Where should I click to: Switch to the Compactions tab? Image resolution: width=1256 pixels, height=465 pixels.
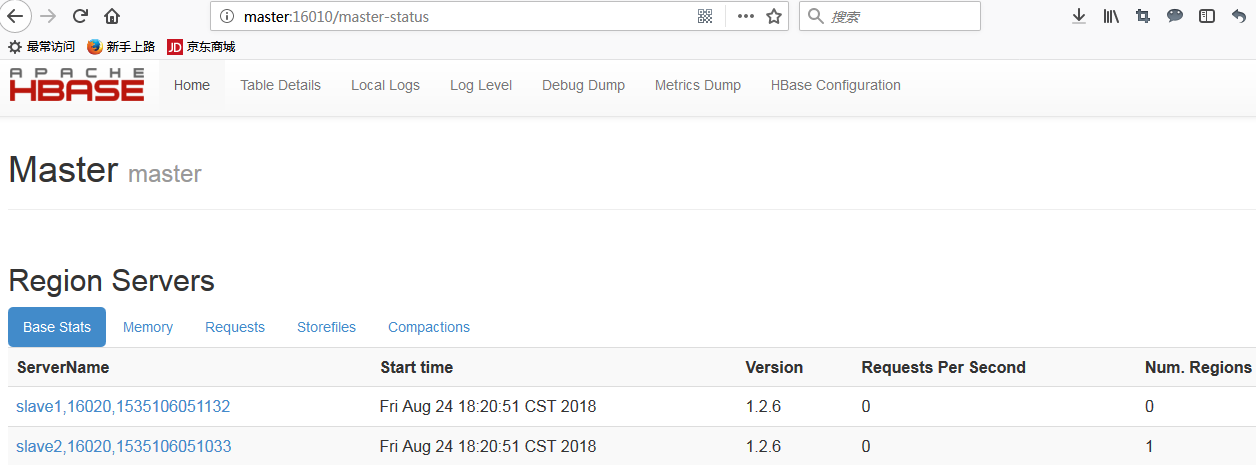[429, 327]
